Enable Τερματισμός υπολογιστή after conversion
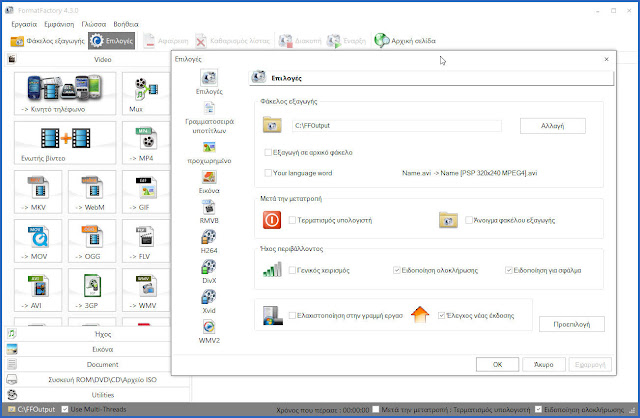 292,220
